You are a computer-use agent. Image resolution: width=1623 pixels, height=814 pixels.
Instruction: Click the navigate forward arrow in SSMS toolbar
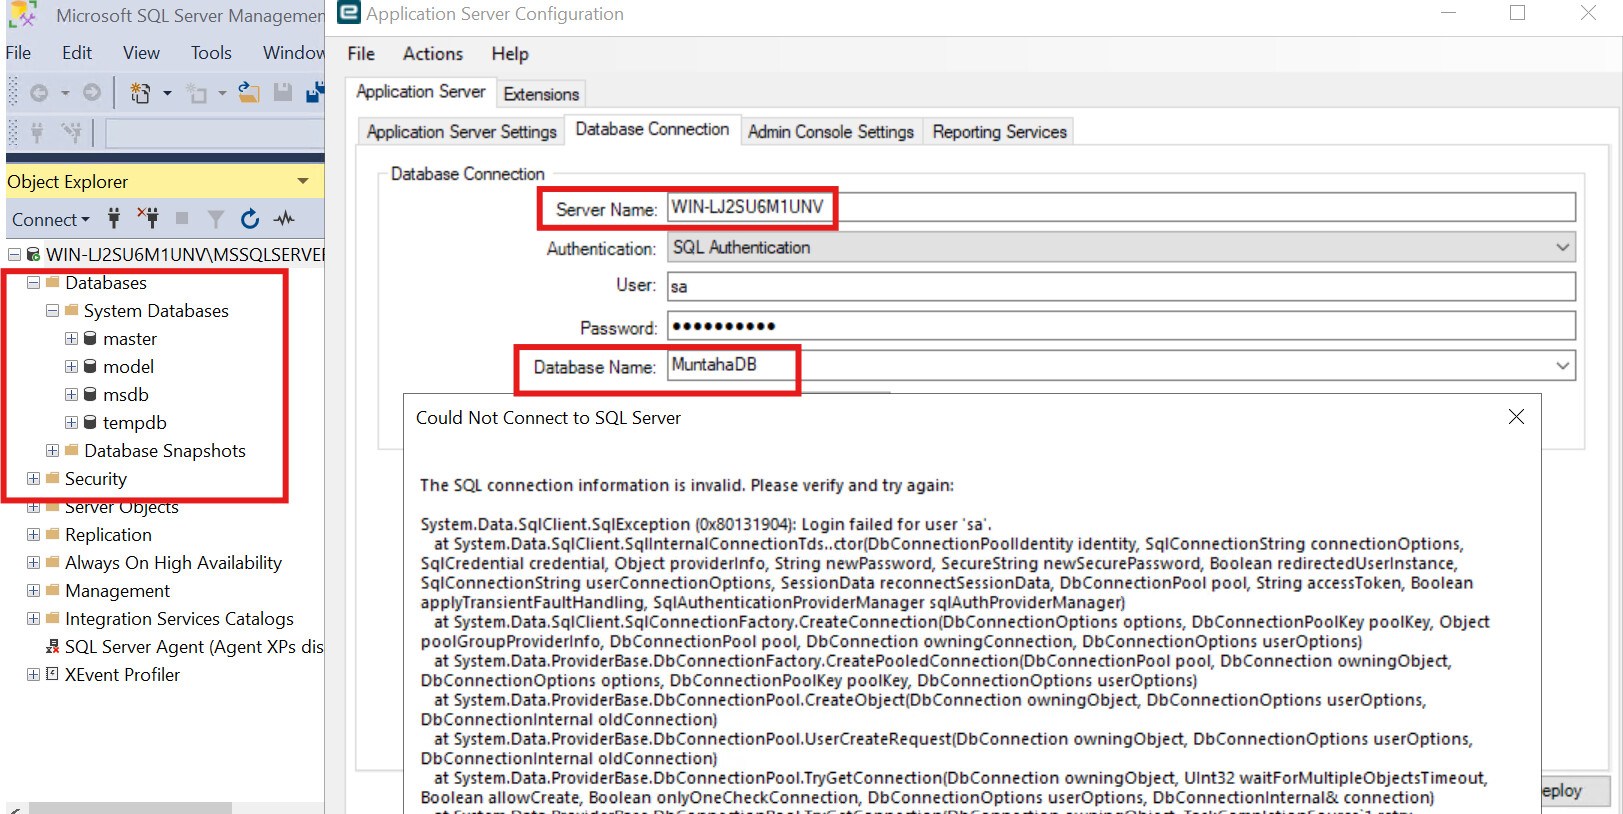point(92,92)
